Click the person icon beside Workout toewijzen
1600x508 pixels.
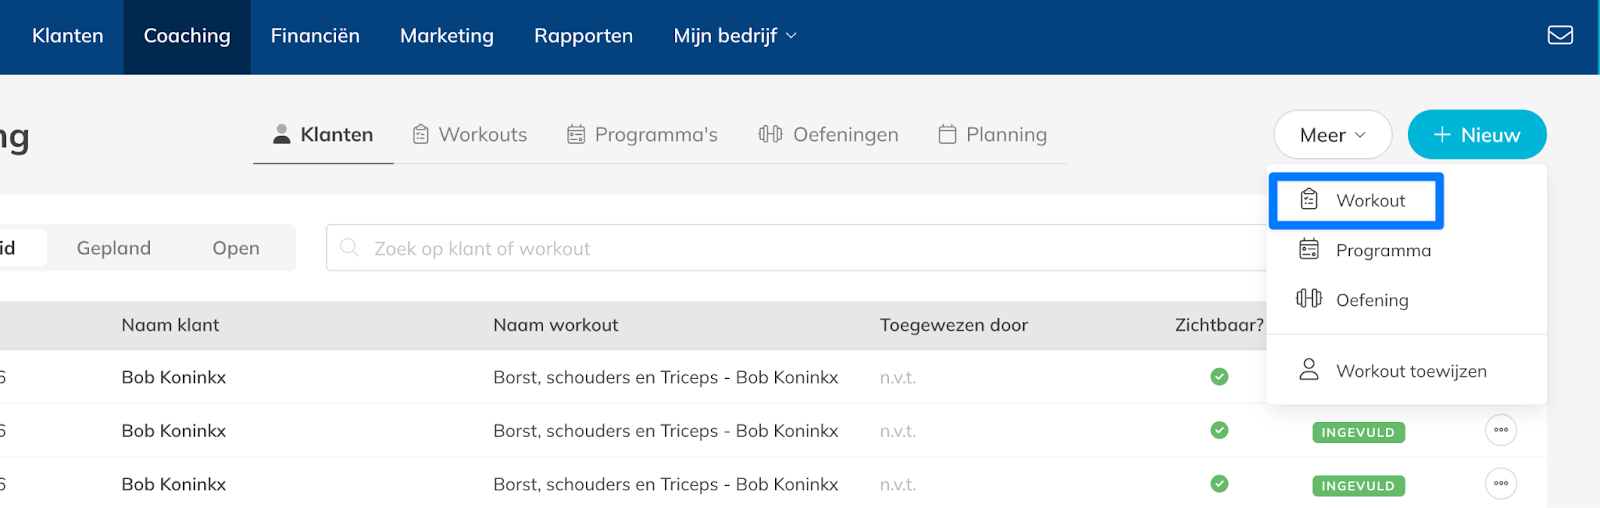coord(1309,370)
